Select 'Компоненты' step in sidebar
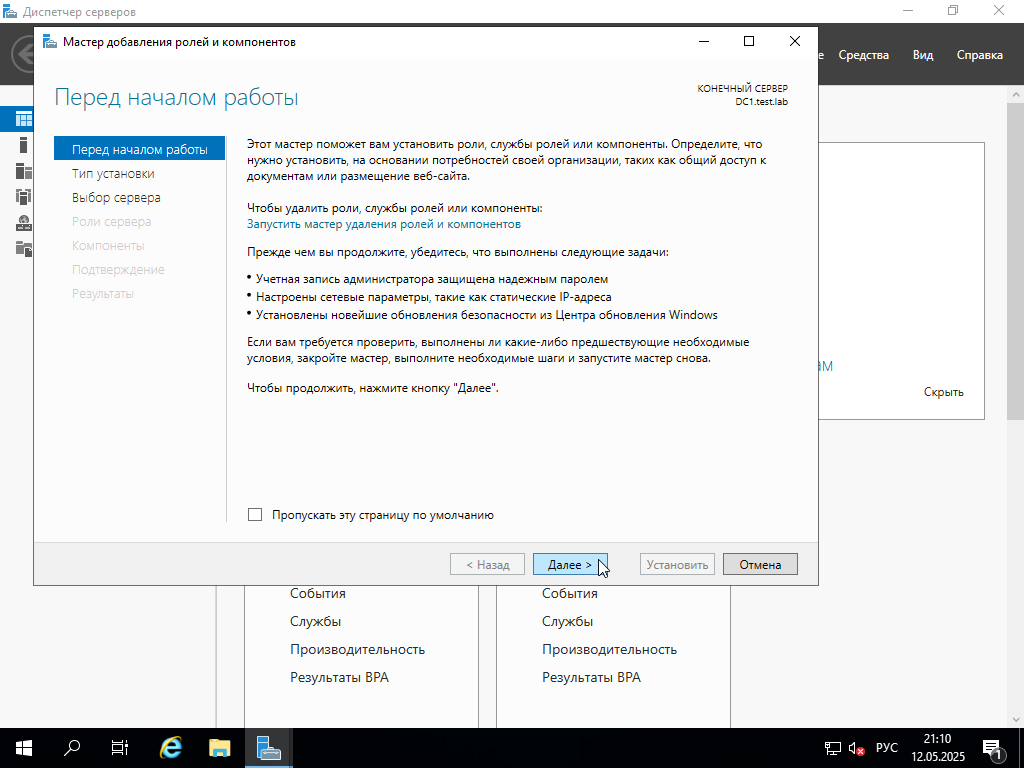1024x768 pixels. pyautogui.click(x=108, y=246)
